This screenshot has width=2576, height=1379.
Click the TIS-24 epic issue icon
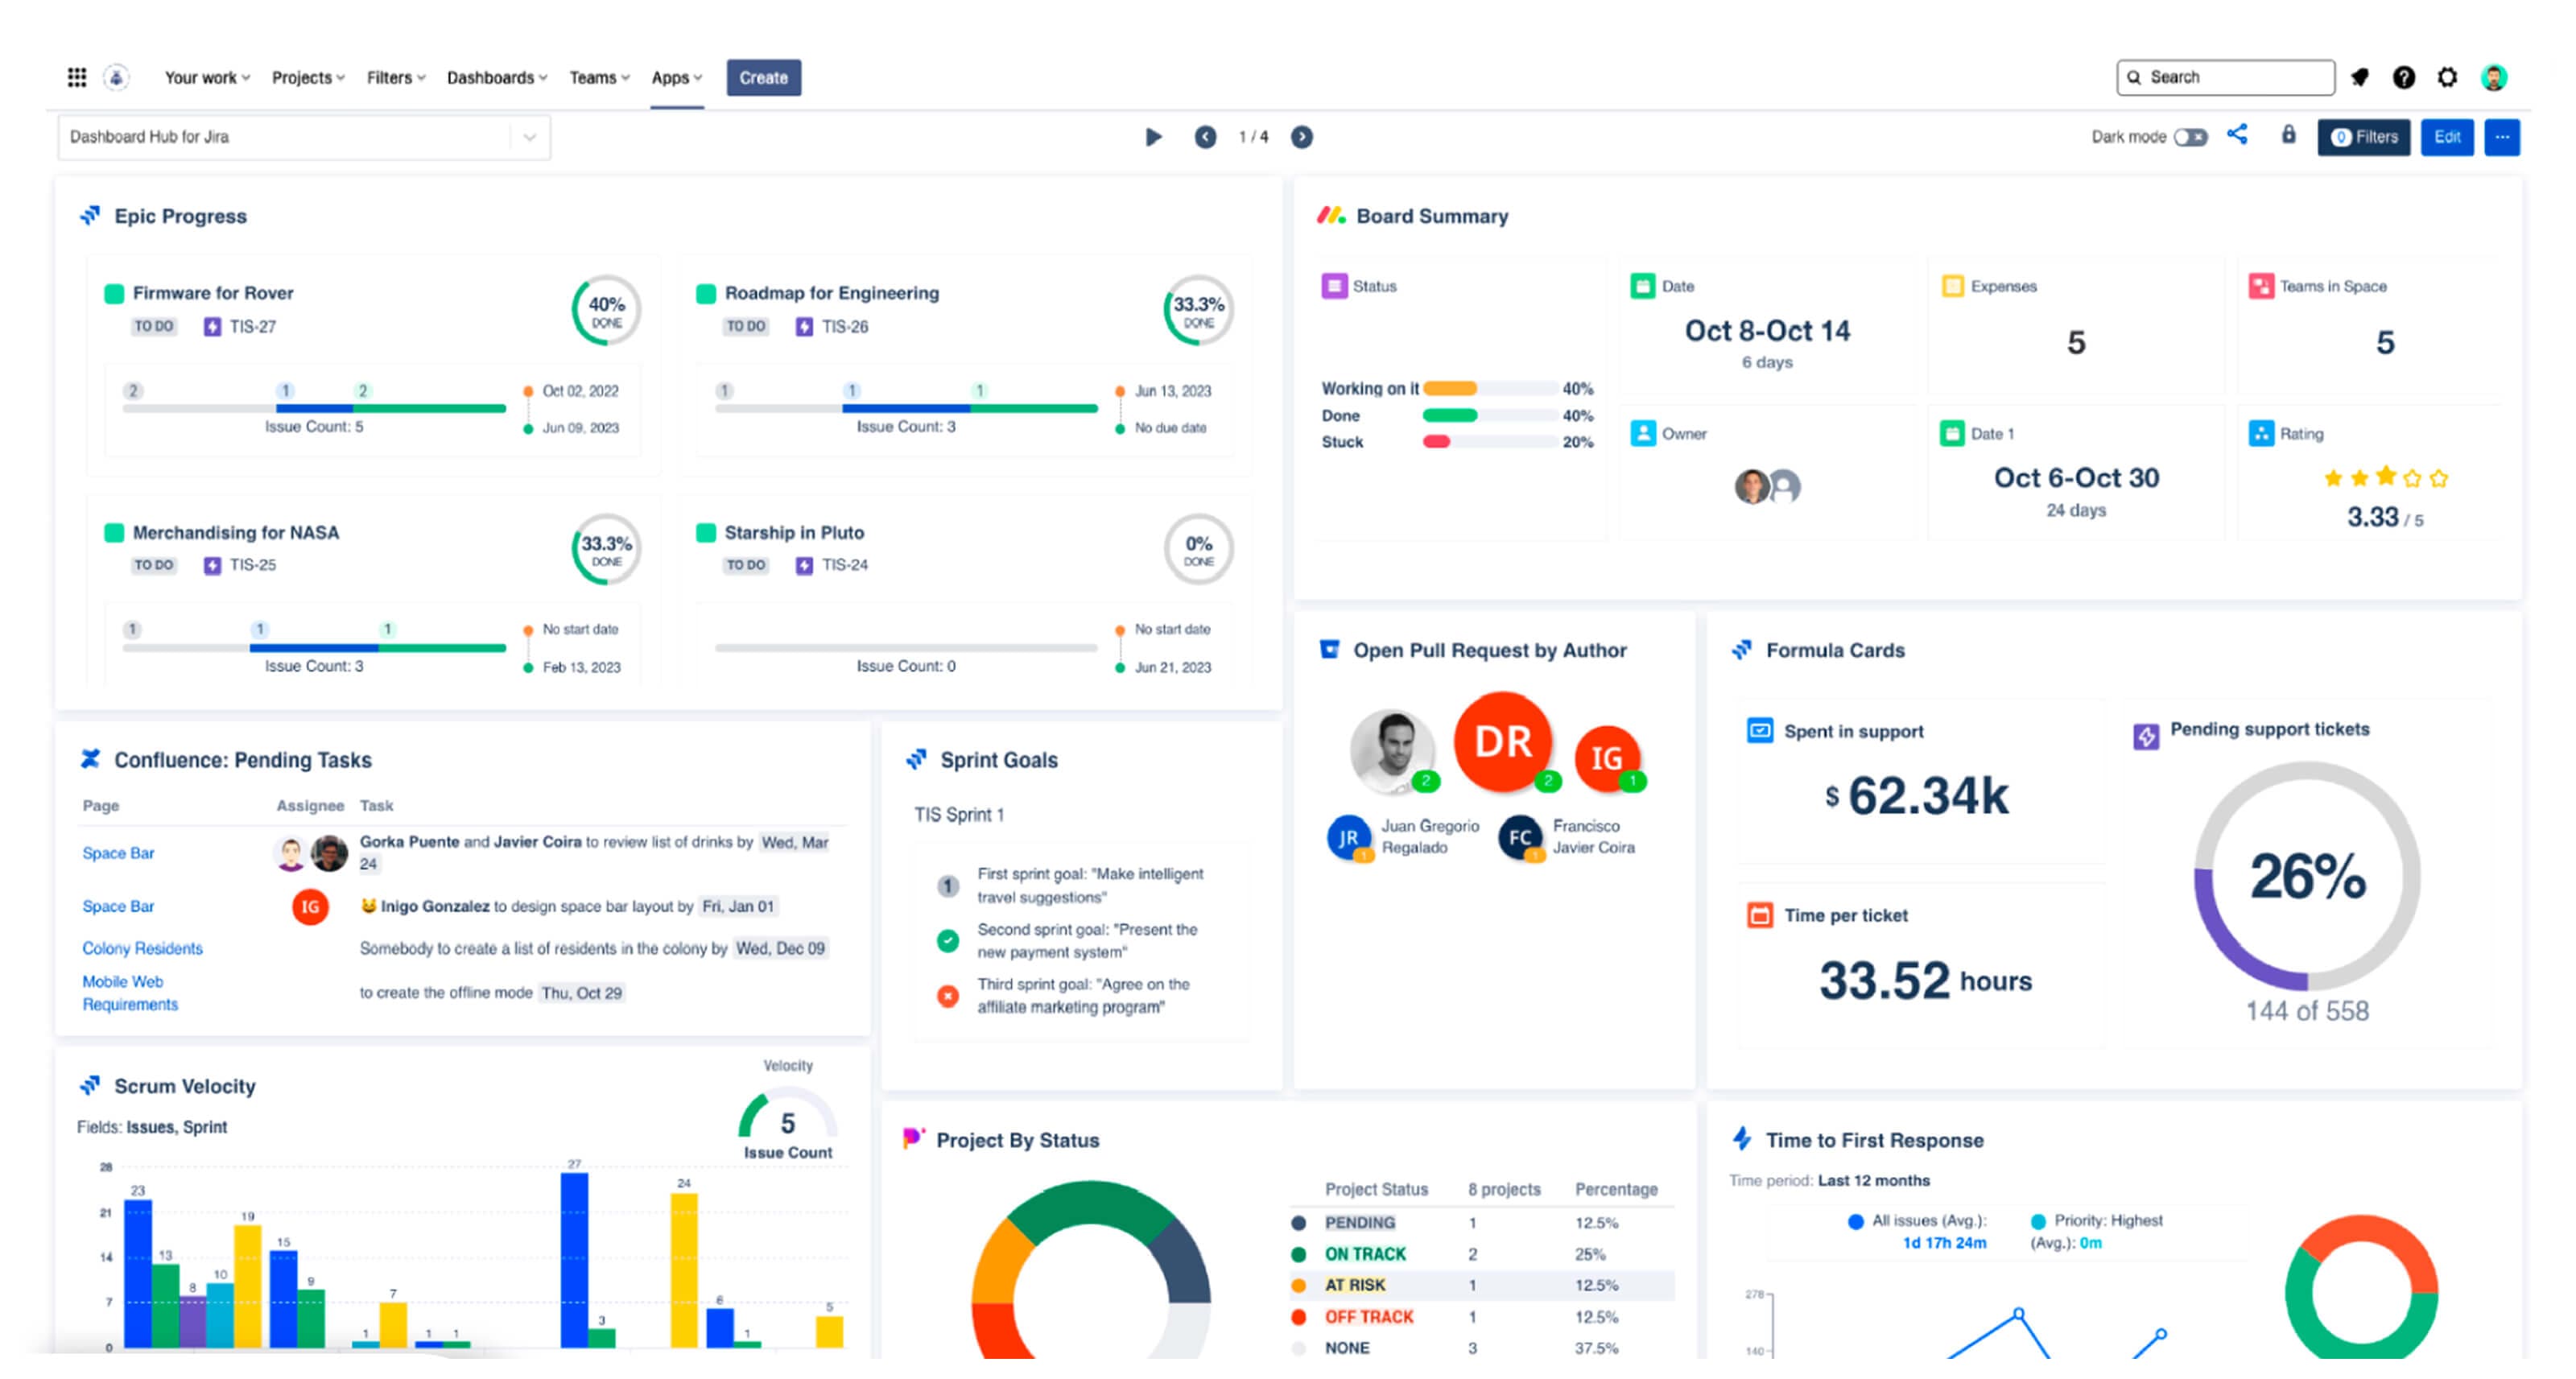804,566
